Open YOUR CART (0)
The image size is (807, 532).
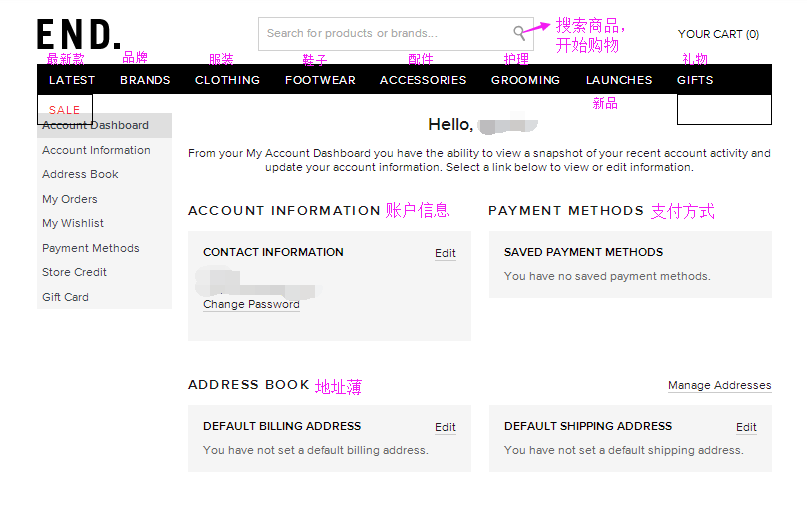(718, 34)
